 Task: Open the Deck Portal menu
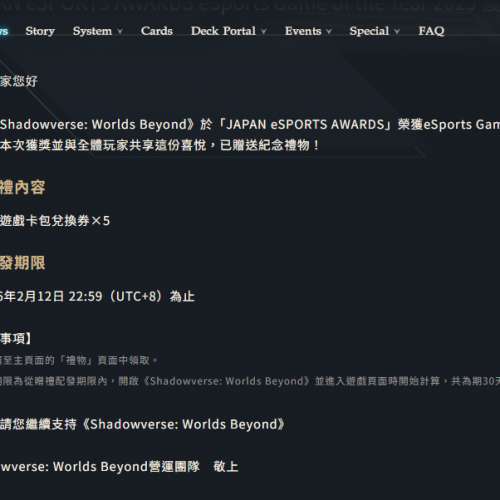pos(223,31)
